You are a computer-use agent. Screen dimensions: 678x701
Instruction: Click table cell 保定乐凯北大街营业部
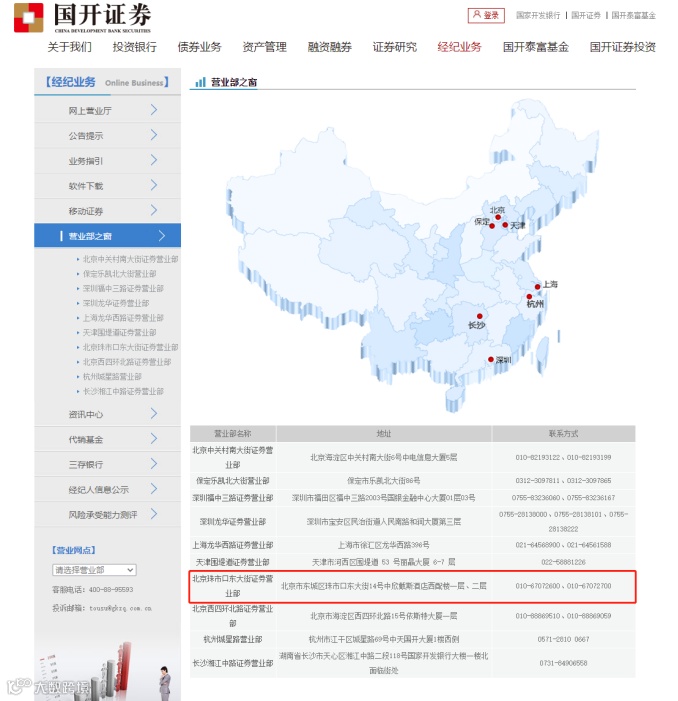(x=233, y=481)
